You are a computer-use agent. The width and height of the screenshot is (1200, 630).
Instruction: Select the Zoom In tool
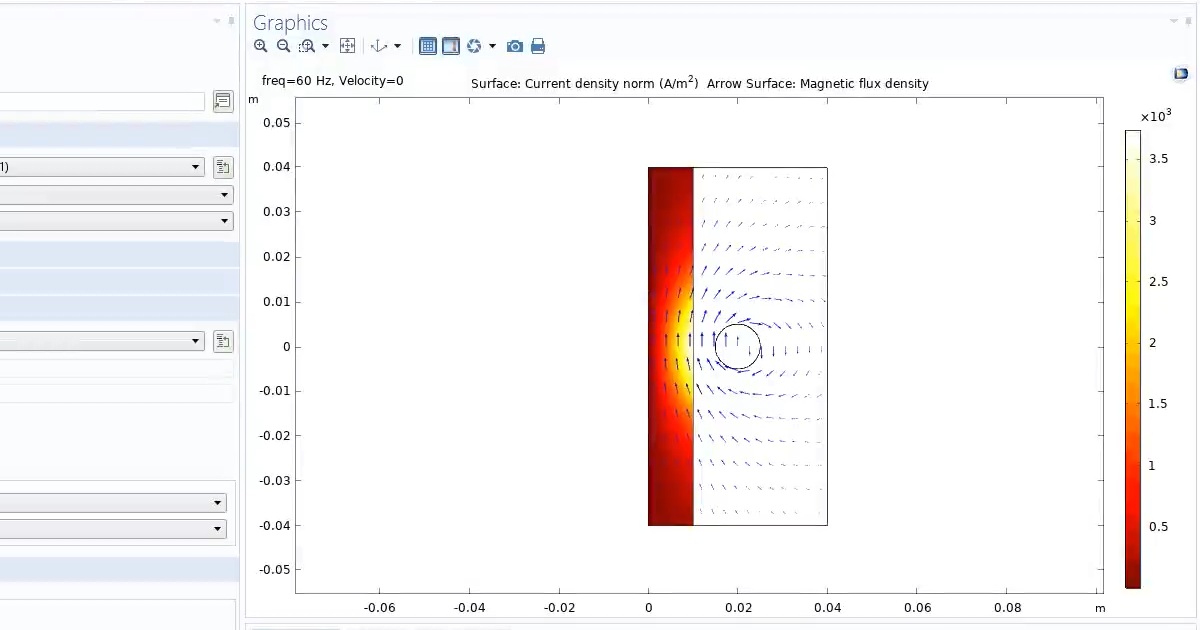click(260, 46)
